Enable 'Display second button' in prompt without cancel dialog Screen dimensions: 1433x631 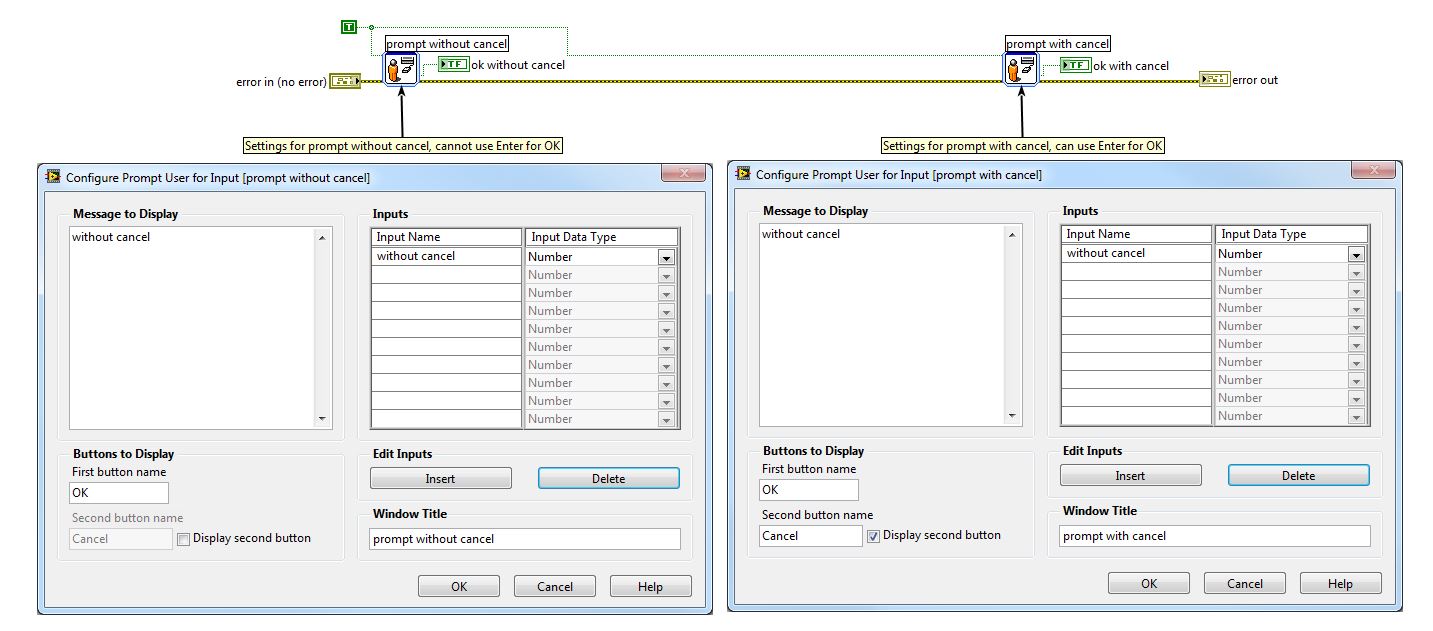point(184,539)
